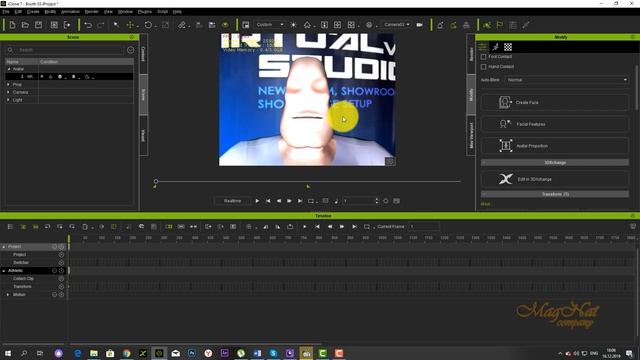Click the Realtime button under the viewport
Viewport: 640px width, 360px height.
(x=232, y=201)
